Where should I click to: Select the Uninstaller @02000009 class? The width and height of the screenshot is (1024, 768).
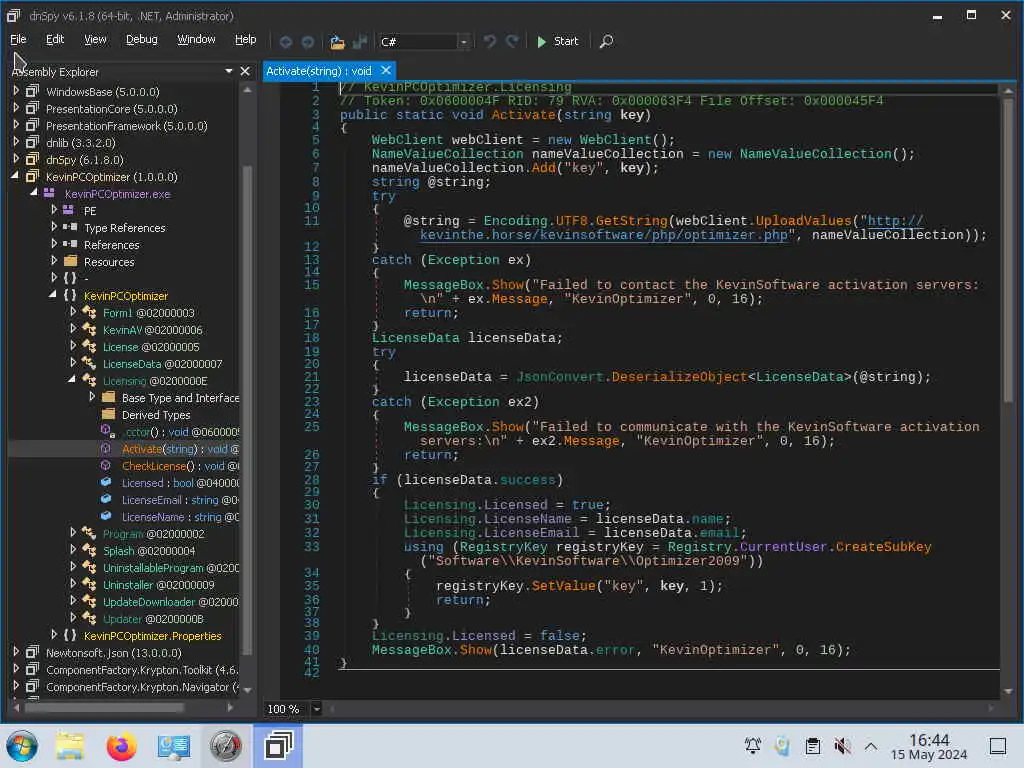pyautogui.click(x=158, y=584)
